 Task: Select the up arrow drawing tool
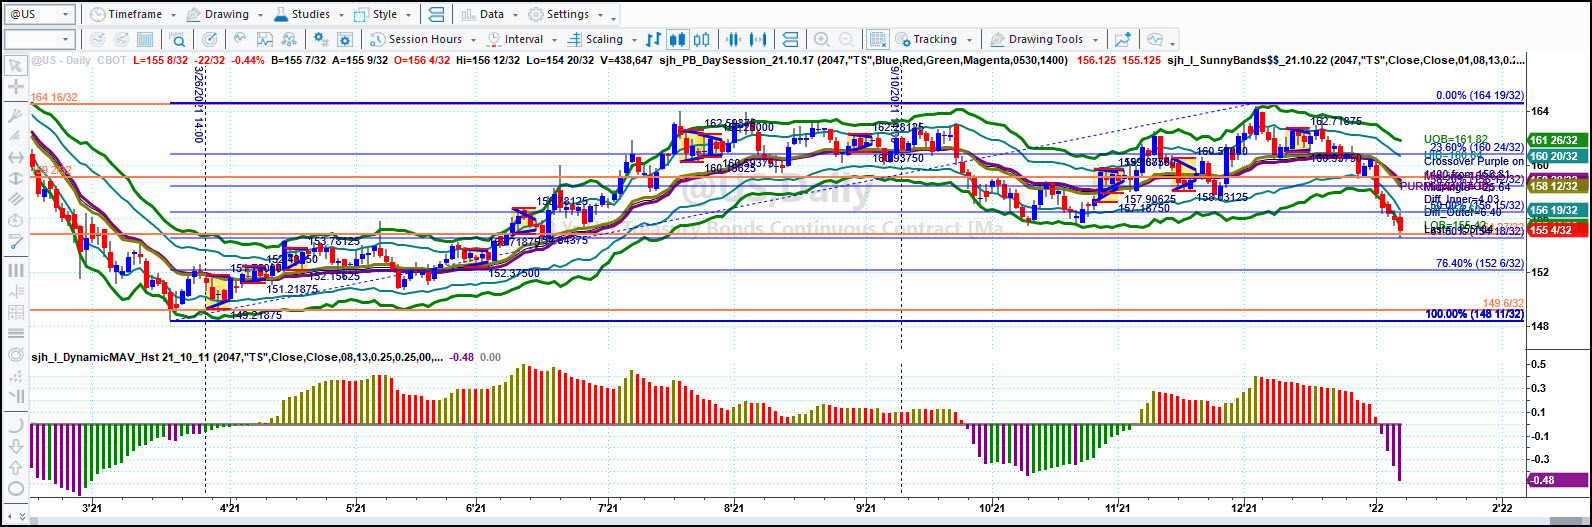[x=15, y=466]
